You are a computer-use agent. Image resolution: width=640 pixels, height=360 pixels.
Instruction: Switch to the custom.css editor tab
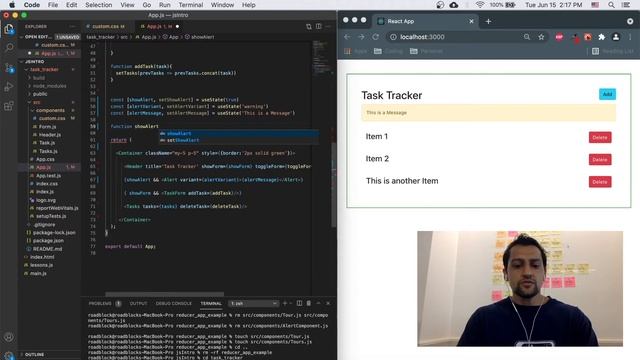point(108,27)
